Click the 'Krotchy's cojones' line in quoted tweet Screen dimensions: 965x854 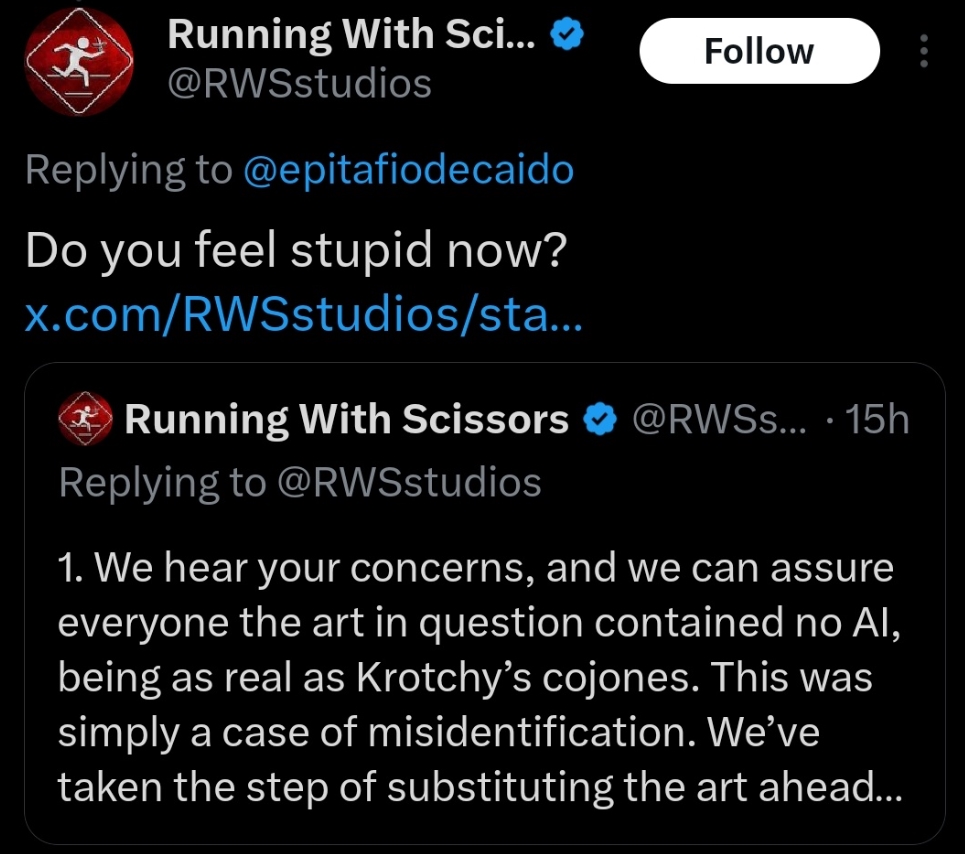465,678
